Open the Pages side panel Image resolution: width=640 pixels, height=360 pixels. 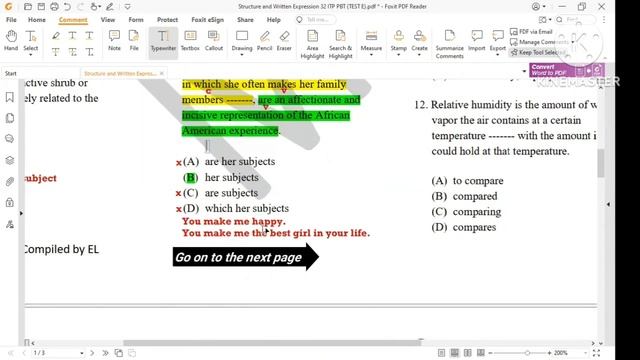pos(10,118)
